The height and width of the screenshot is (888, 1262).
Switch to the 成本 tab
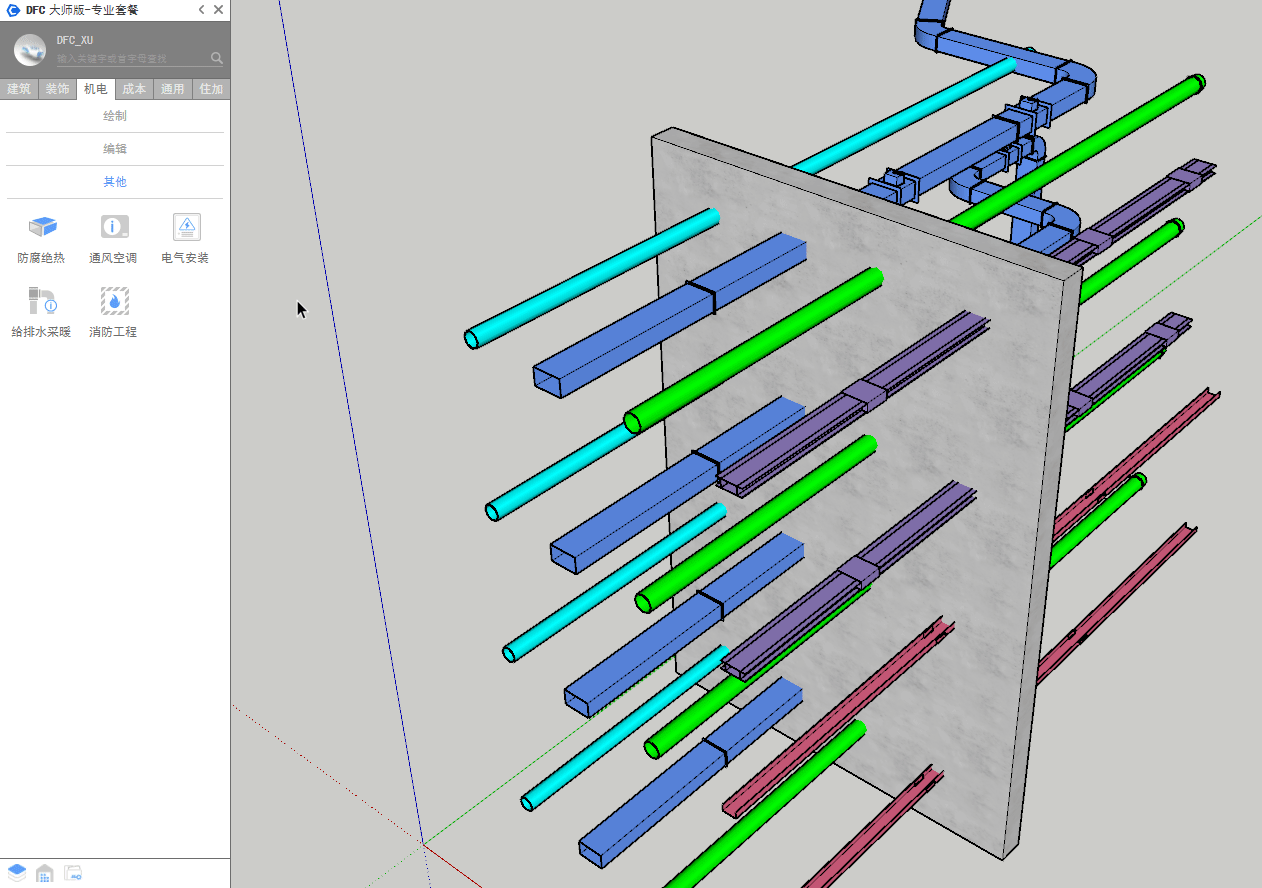tap(134, 89)
